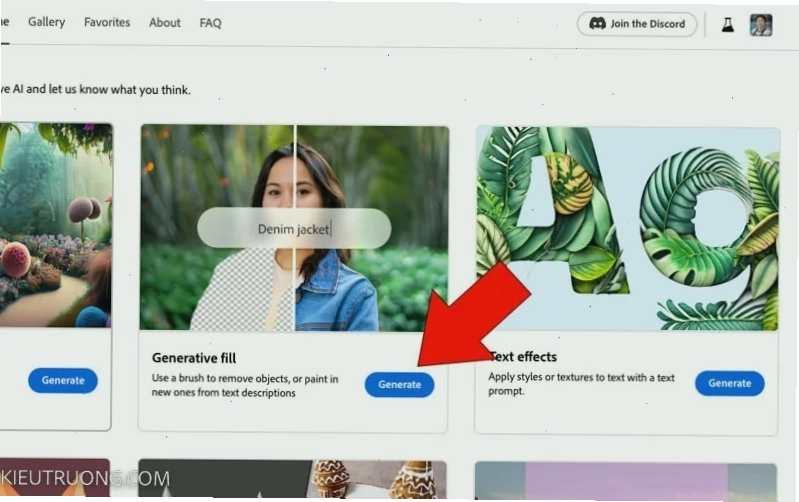Open the FAQ page
Screen dimensions: 799x502
[210, 23]
